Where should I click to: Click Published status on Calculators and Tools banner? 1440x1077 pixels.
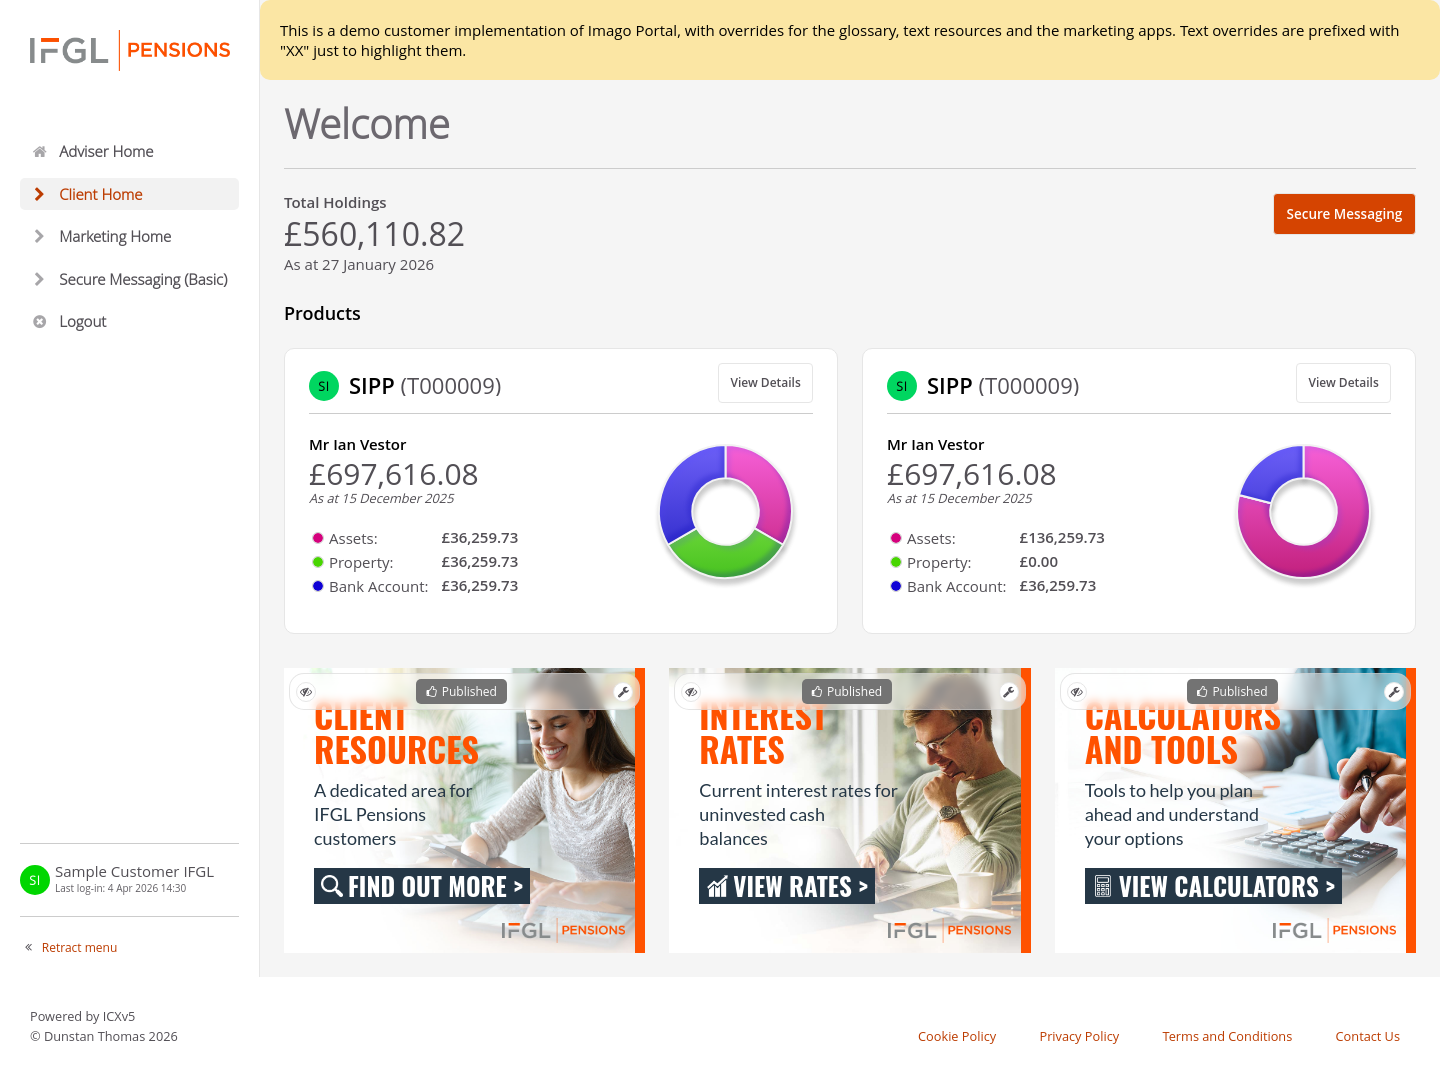1232,692
